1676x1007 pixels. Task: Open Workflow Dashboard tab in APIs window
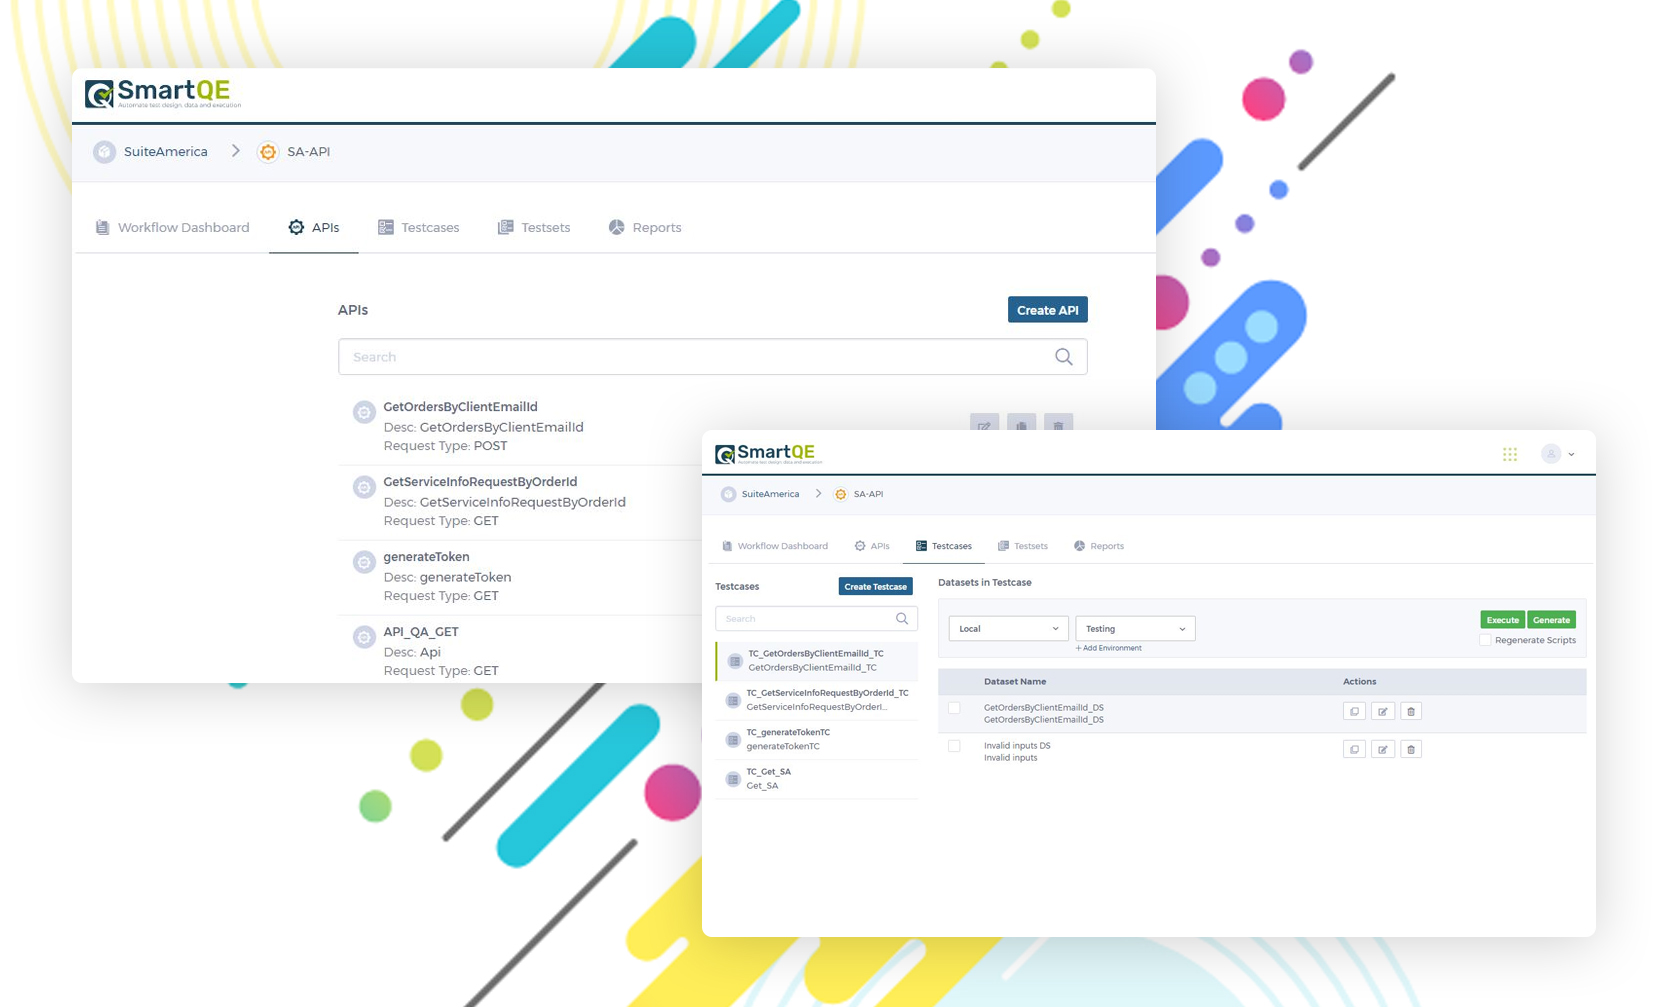172,228
